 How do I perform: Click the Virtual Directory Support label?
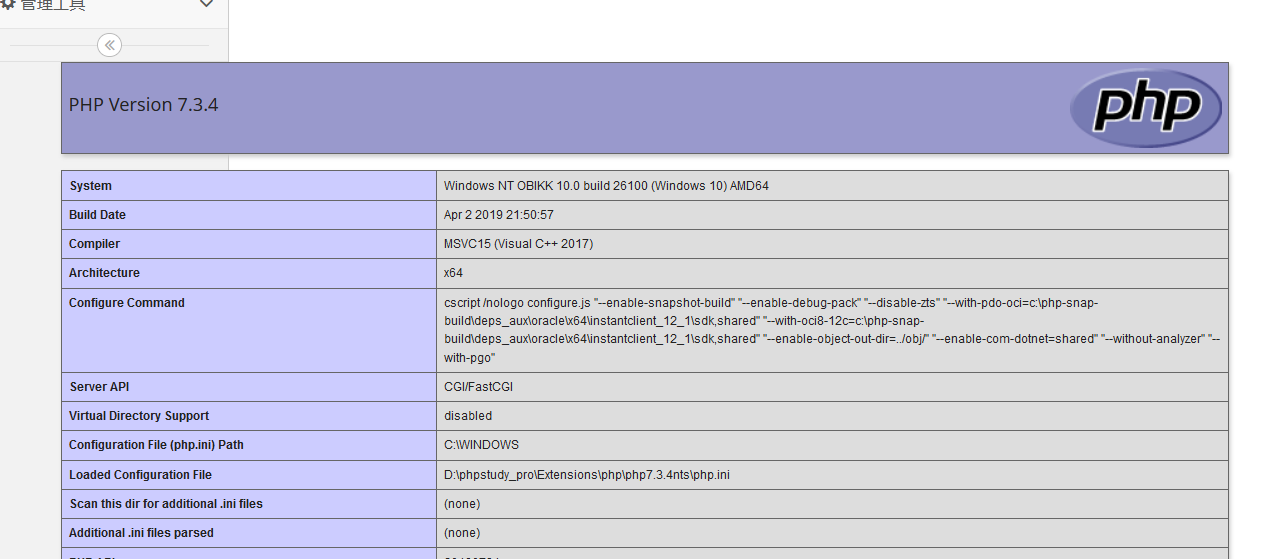(139, 416)
